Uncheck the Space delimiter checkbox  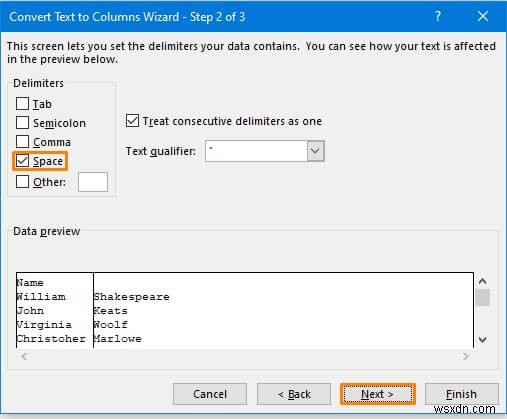tap(22, 161)
